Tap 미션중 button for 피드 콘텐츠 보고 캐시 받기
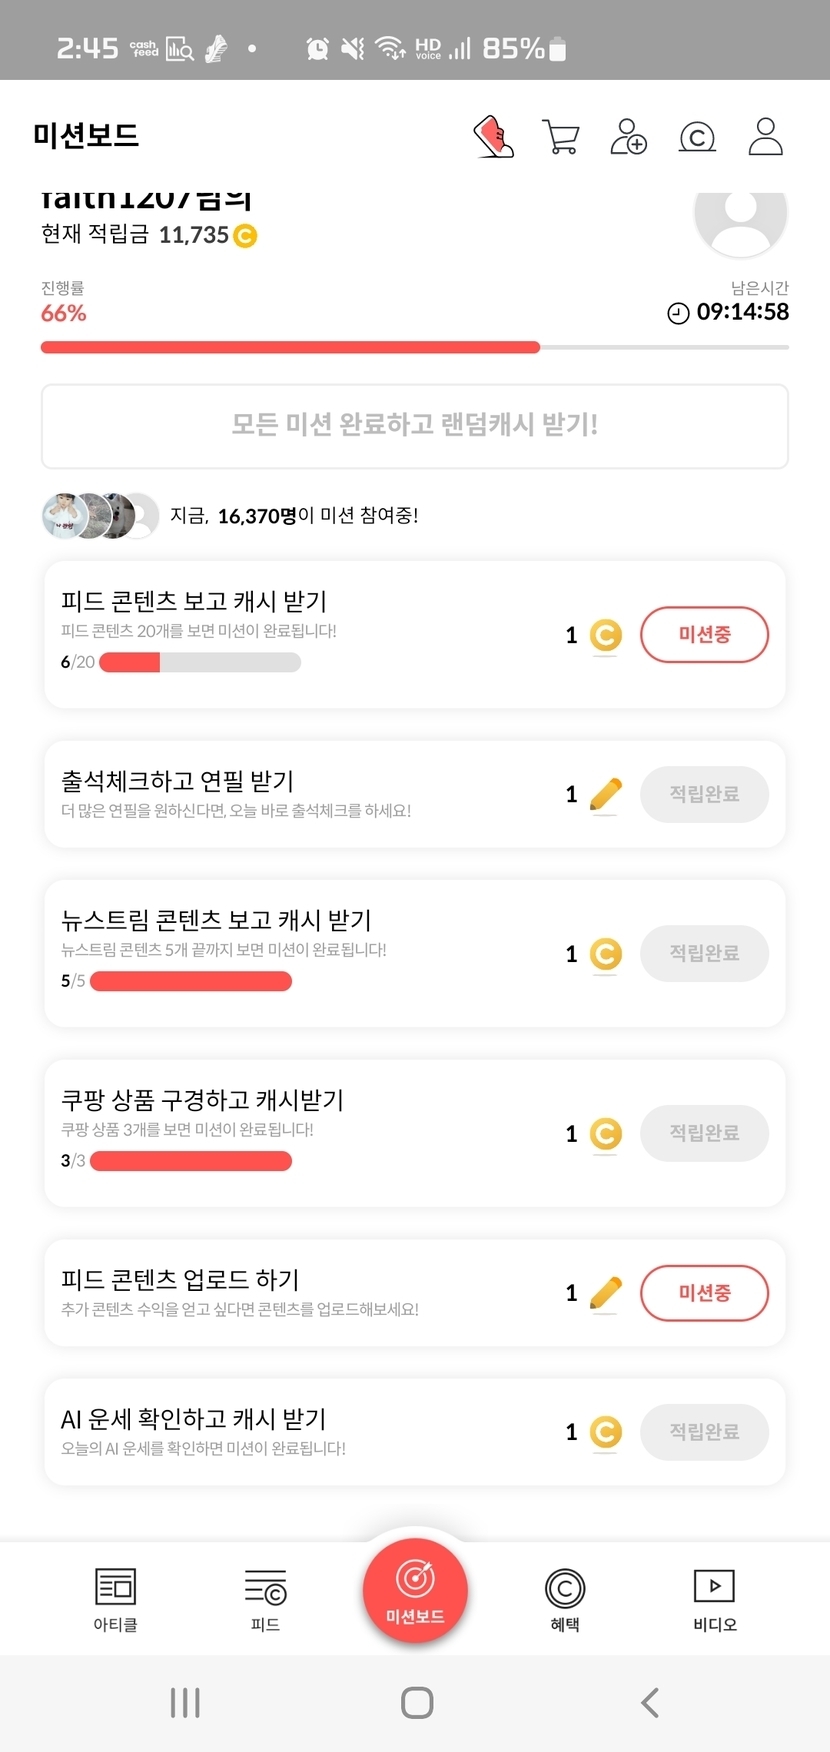The image size is (830, 1752). coord(704,634)
